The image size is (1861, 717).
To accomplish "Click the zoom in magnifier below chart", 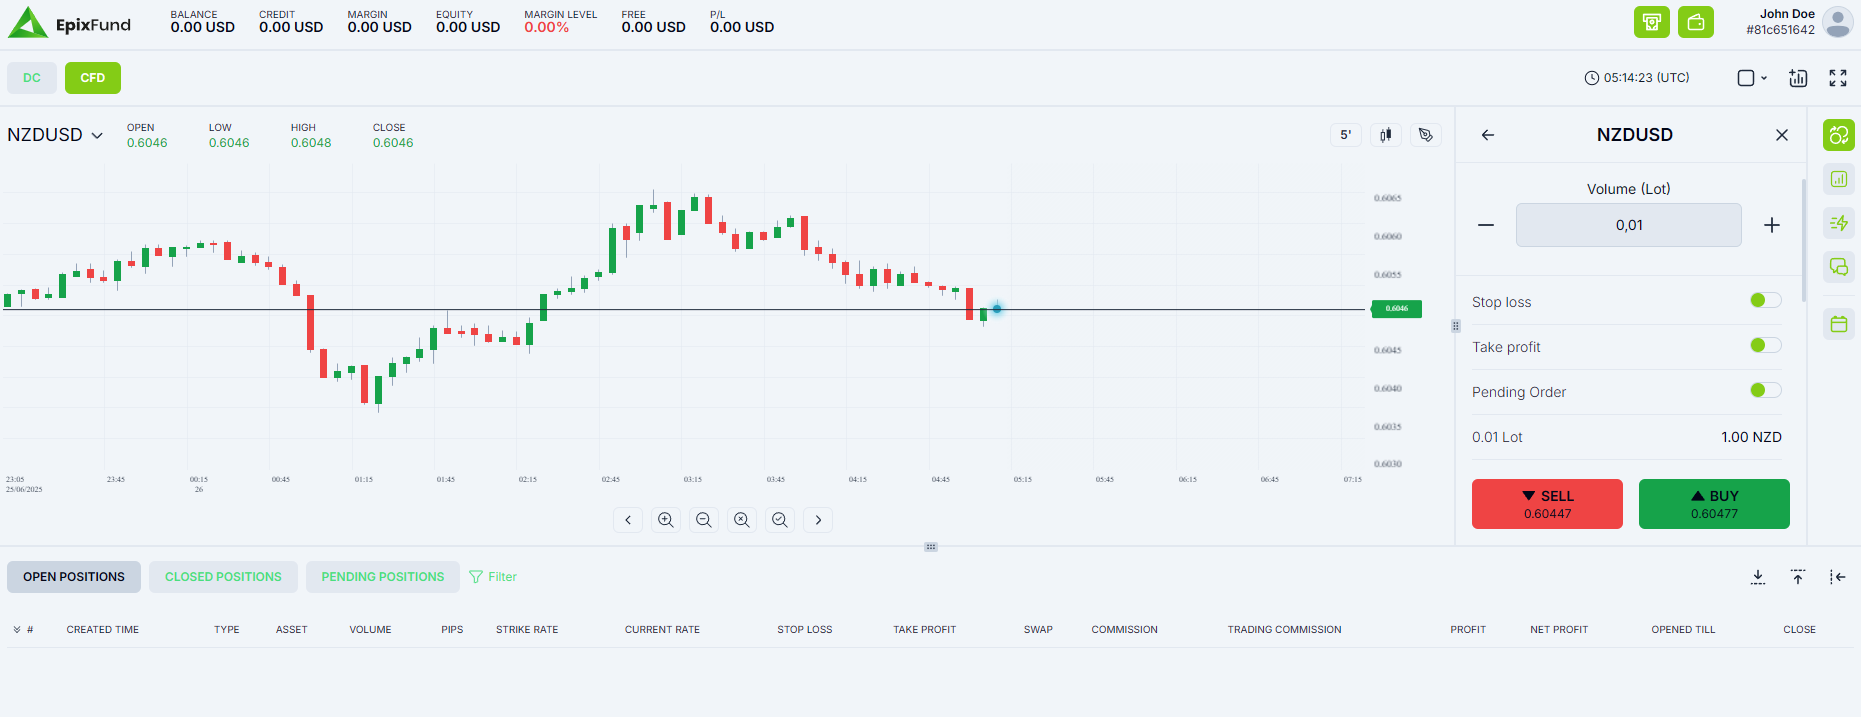I will [x=665, y=520].
